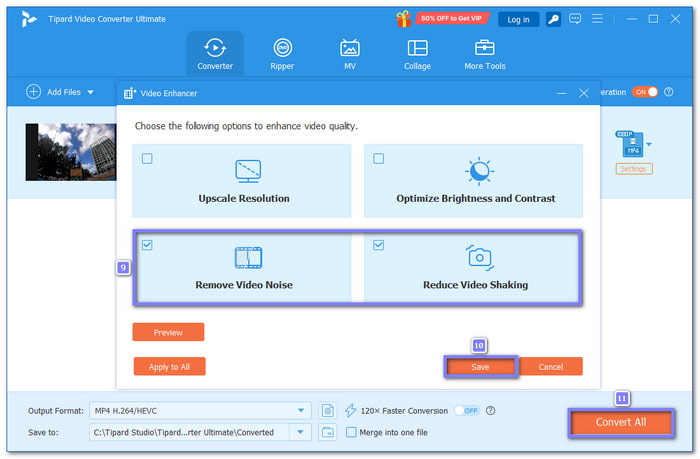This screenshot has height=459, width=700.
Task: Uncheck the Remove Video Noise checkbox
Action: (x=147, y=244)
